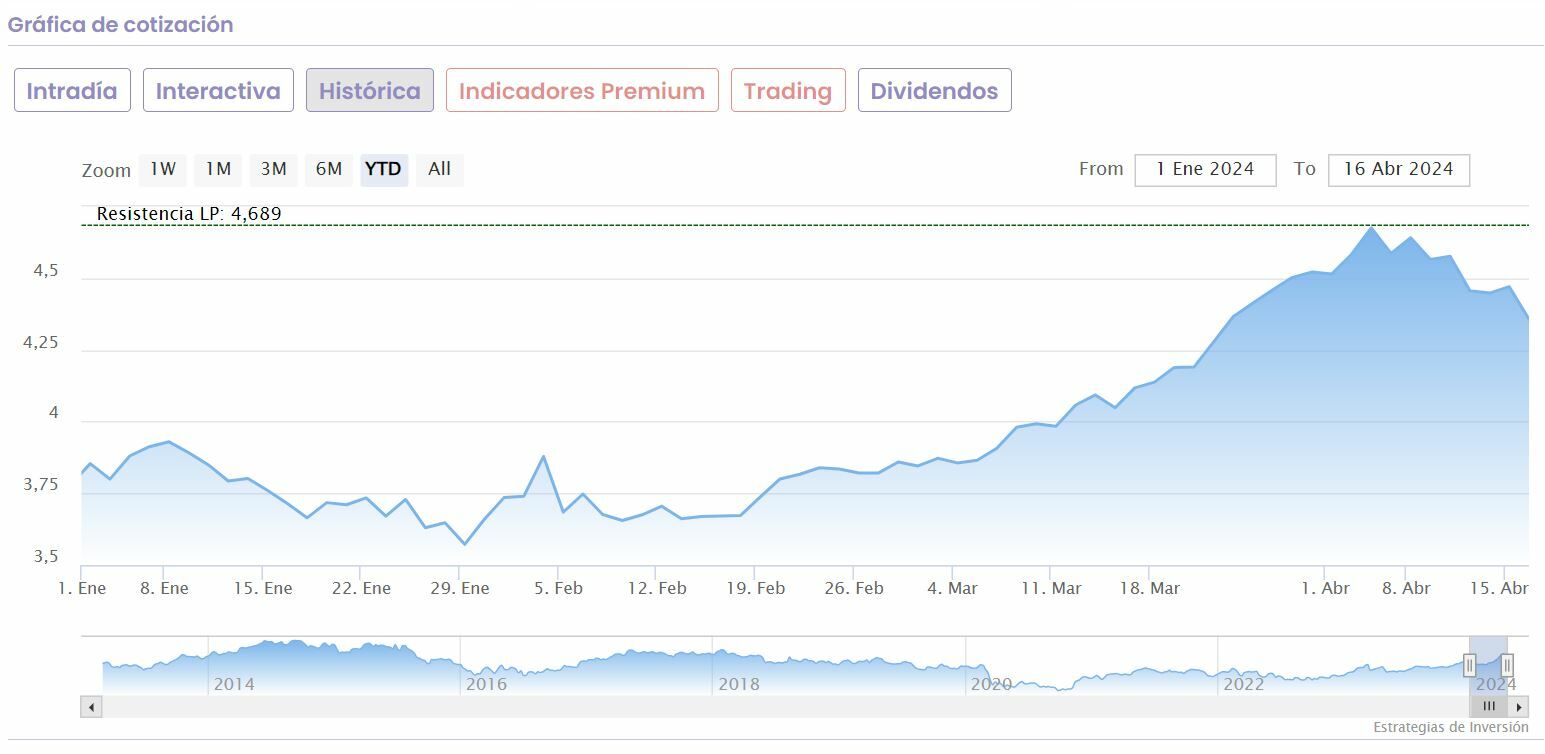Toggle the YTD zoom range
Screen dimensions: 1545x754
[x=383, y=170]
